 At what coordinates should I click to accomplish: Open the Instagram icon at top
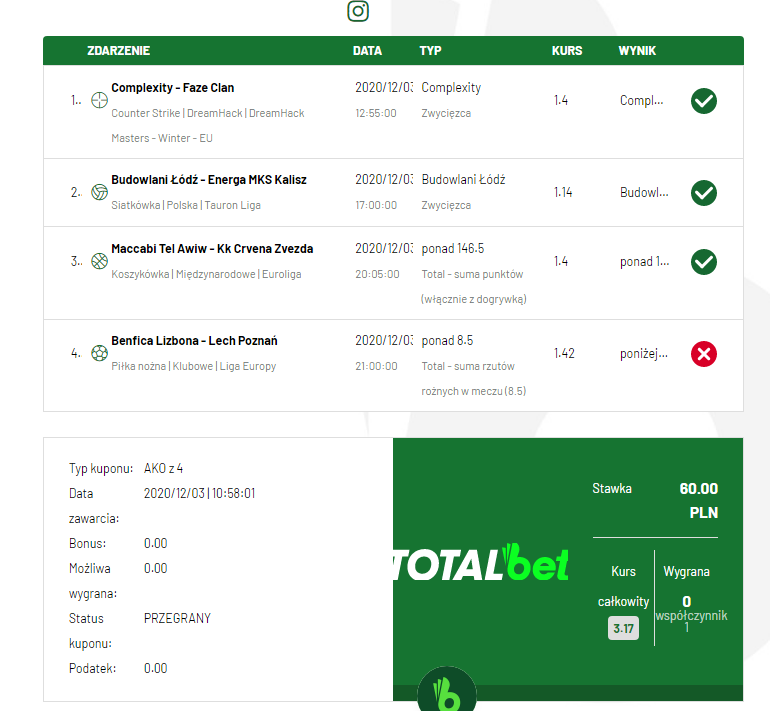358,11
